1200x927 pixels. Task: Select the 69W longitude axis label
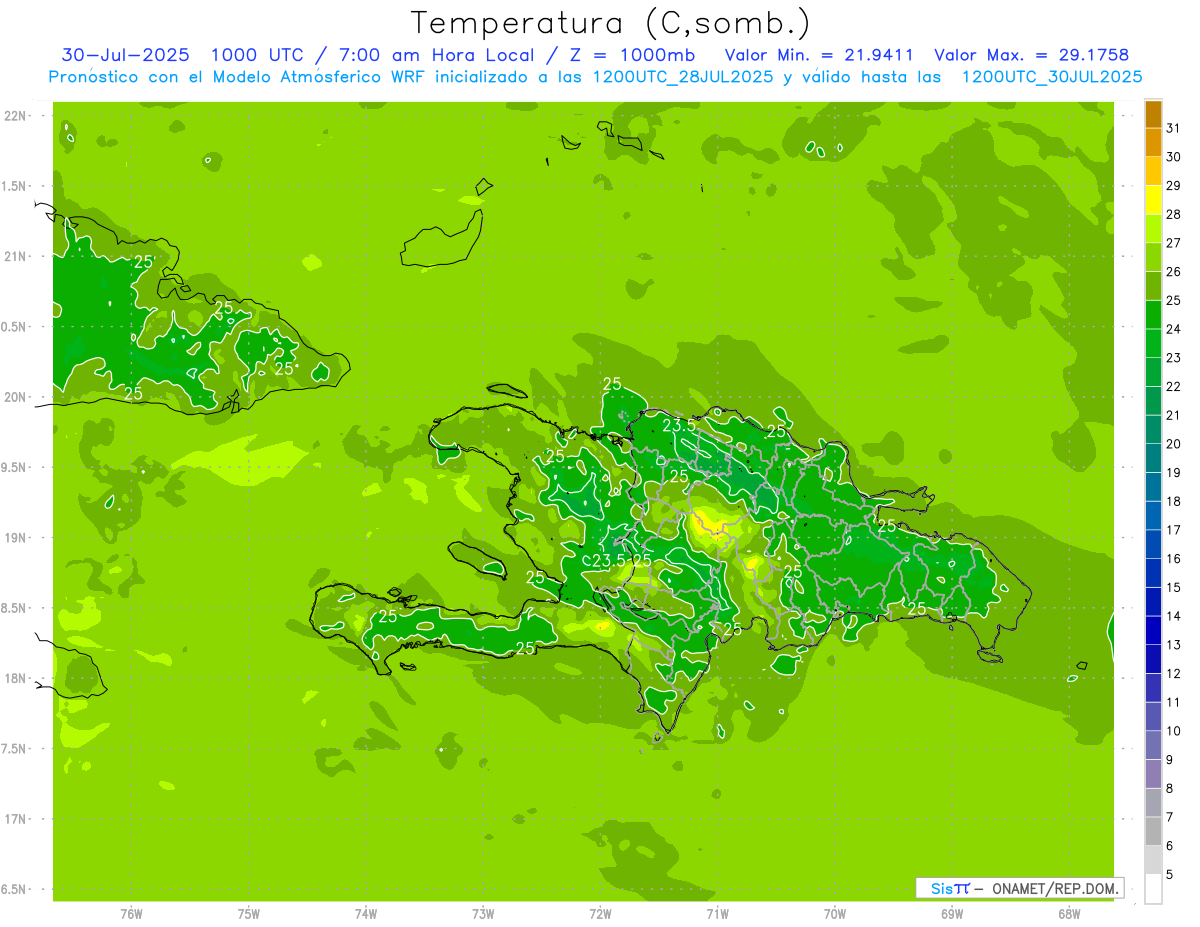pos(952,913)
